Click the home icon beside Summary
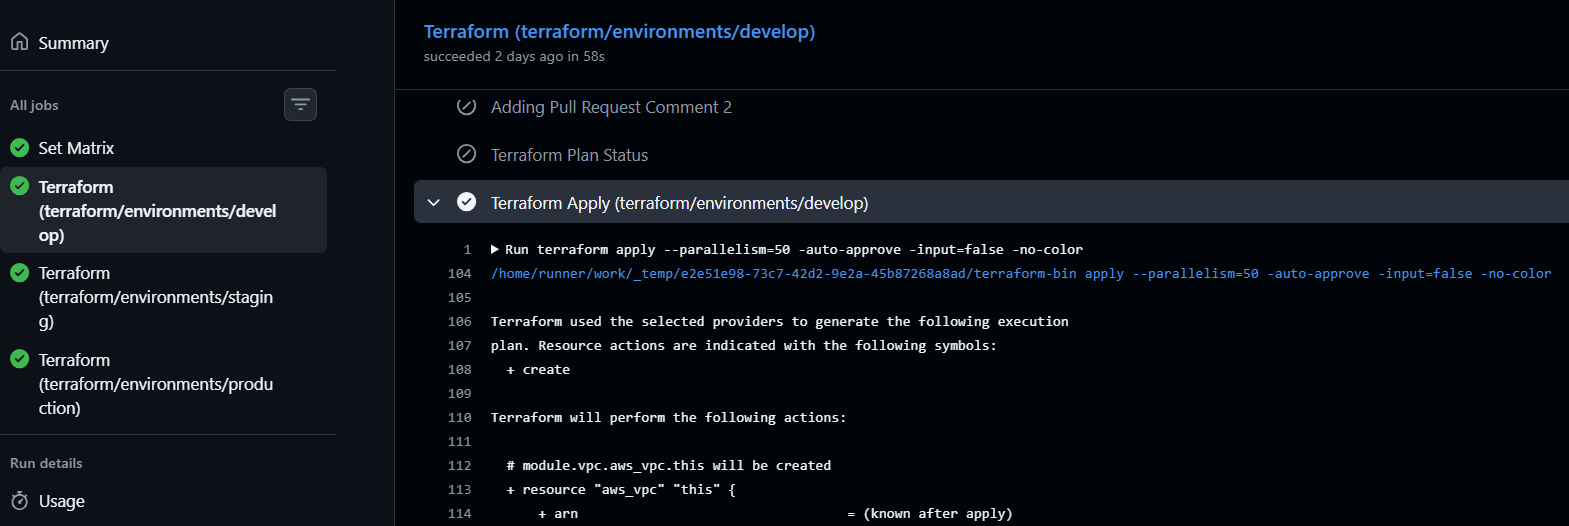1569x526 pixels. [19, 42]
